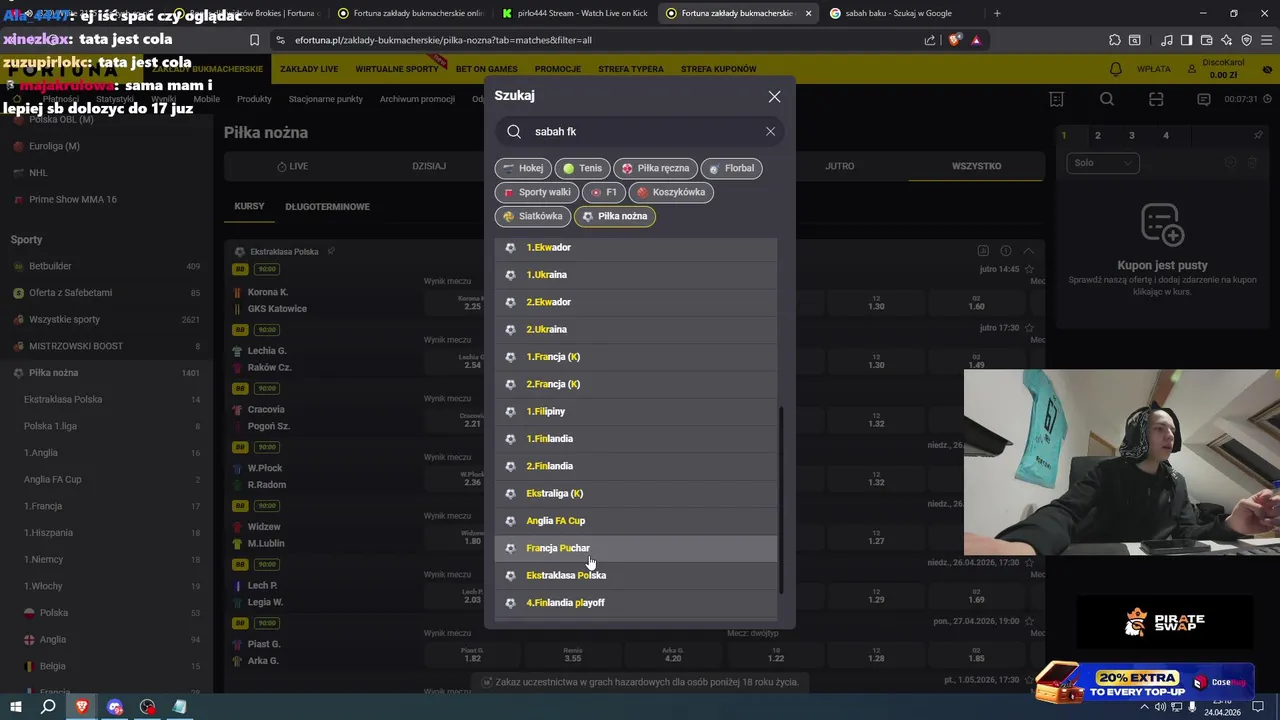Open the BET ON GAMES menu item
Screen dimensions: 1280x720
tap(487, 69)
